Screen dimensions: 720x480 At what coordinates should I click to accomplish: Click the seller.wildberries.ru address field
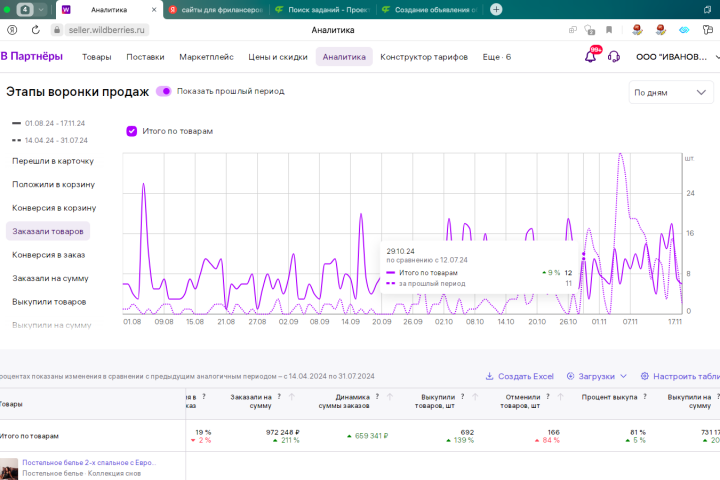pos(106,30)
